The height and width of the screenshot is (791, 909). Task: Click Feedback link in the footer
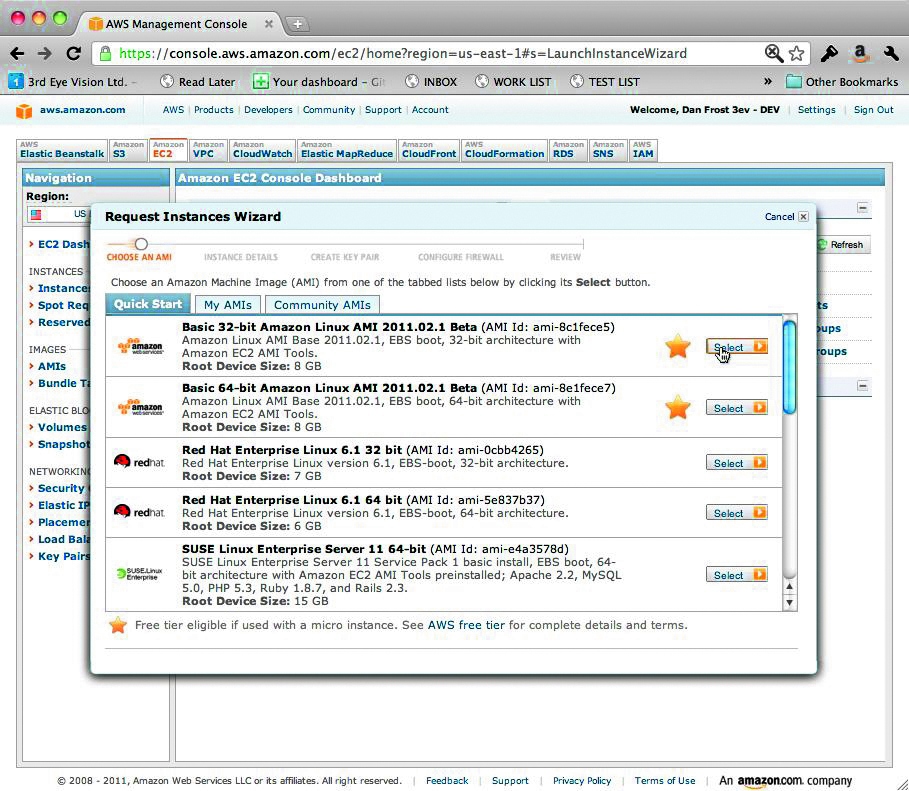447,781
